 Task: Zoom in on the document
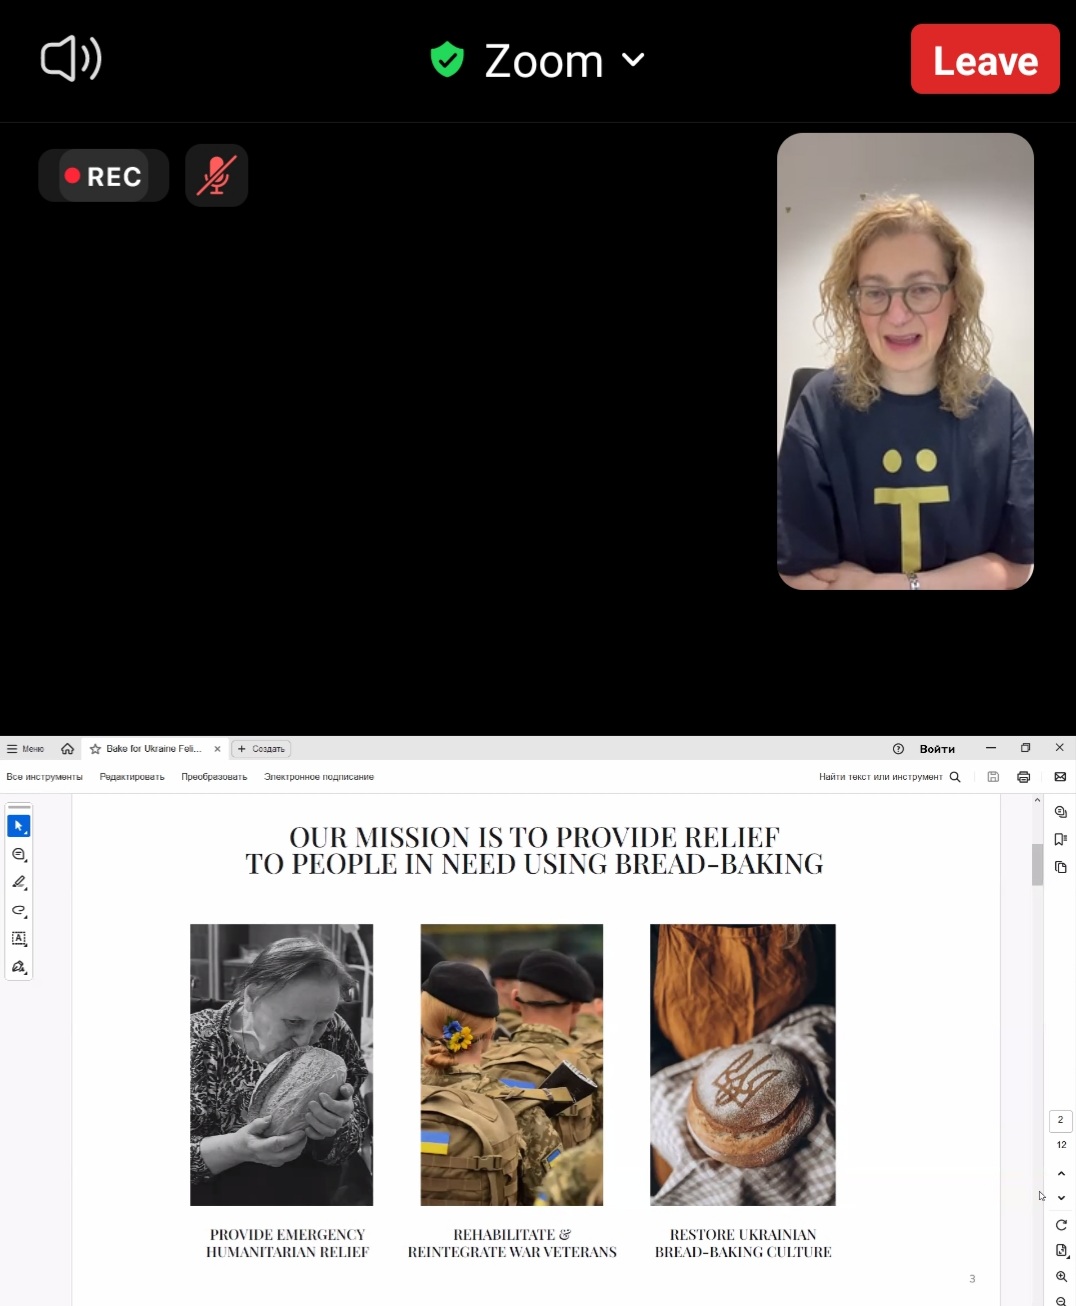[1061, 1277]
